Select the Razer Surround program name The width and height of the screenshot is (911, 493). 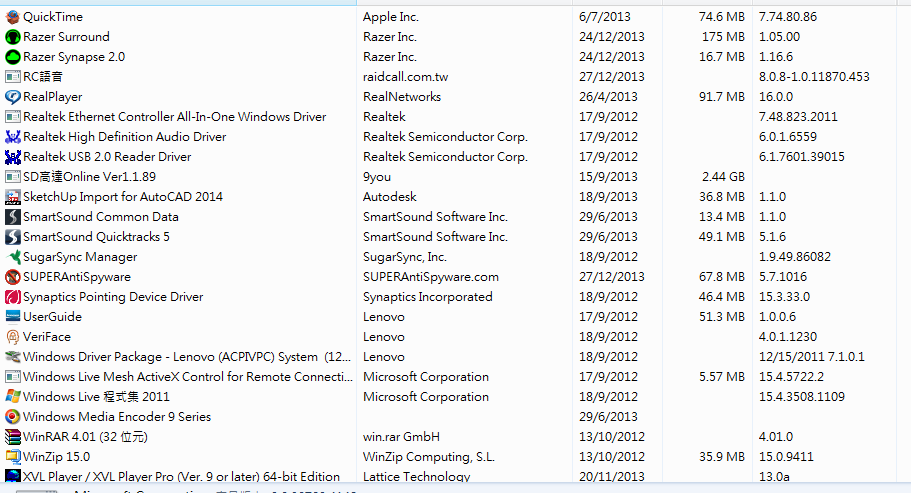[66, 37]
